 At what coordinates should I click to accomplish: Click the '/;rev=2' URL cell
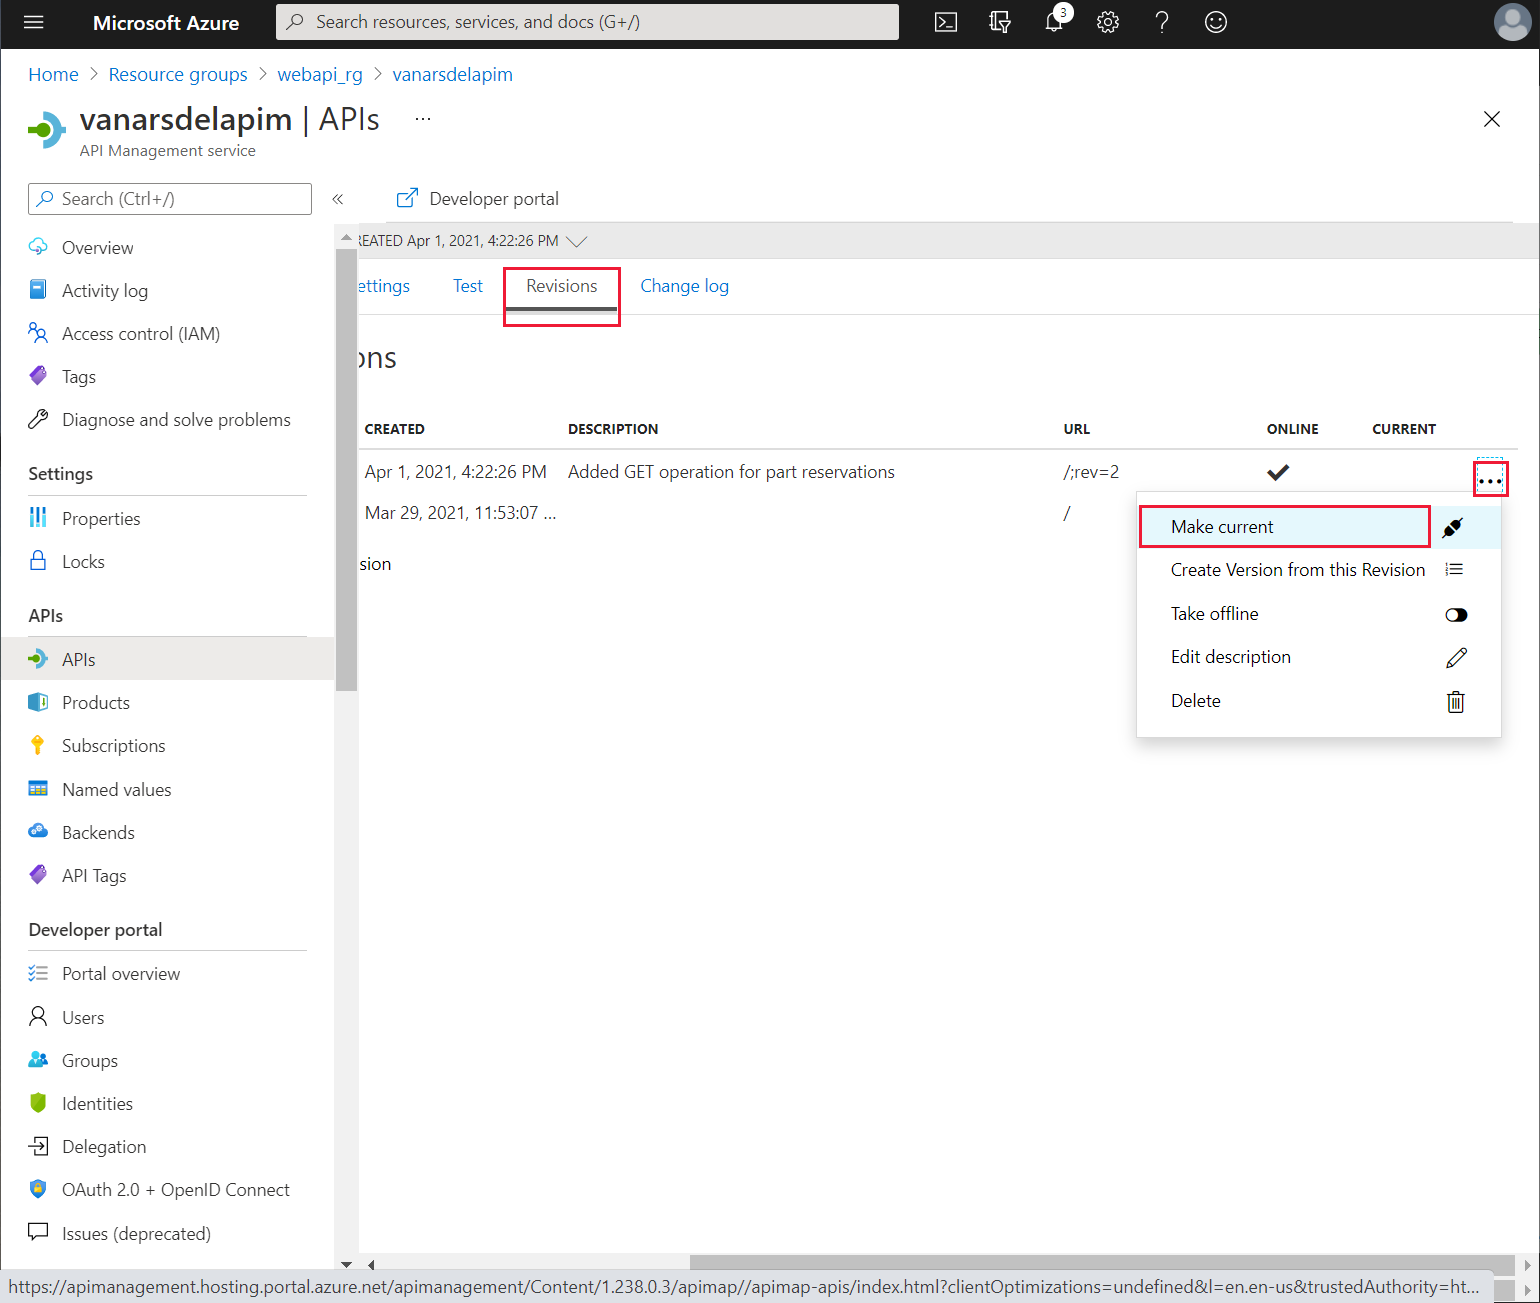coord(1091,472)
